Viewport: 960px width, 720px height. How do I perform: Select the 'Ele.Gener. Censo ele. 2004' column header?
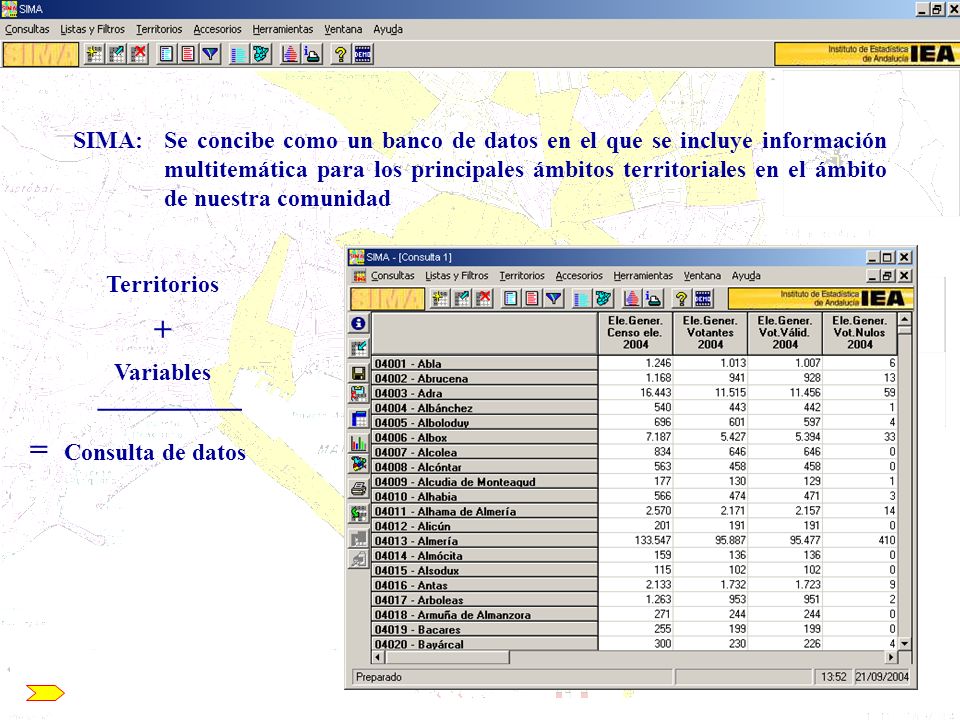[636, 333]
